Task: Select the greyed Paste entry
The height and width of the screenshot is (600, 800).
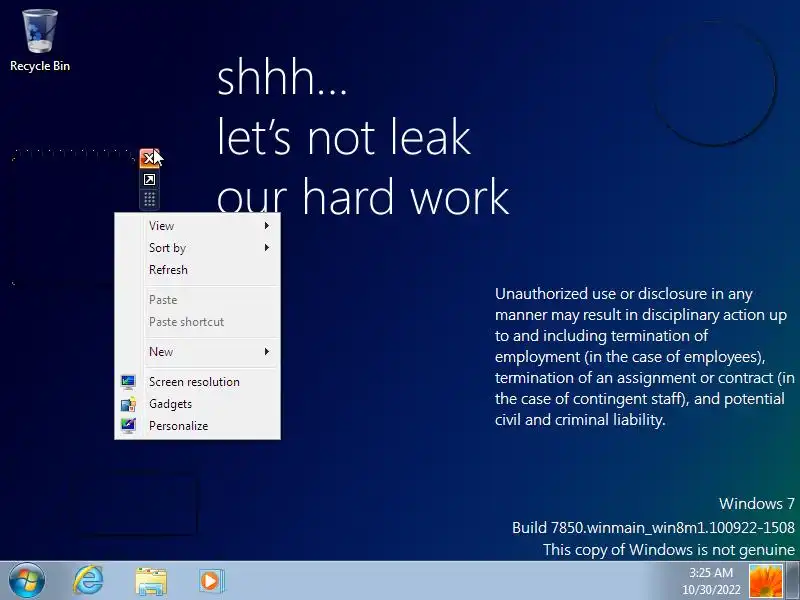Action: (x=197, y=299)
